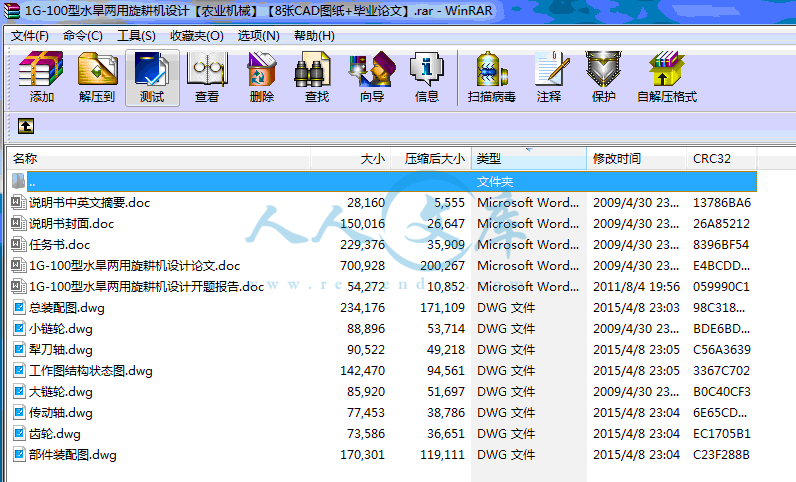The height and width of the screenshot is (482, 796).
Task: Show archive 信息 (Info)
Action: [x=426, y=77]
